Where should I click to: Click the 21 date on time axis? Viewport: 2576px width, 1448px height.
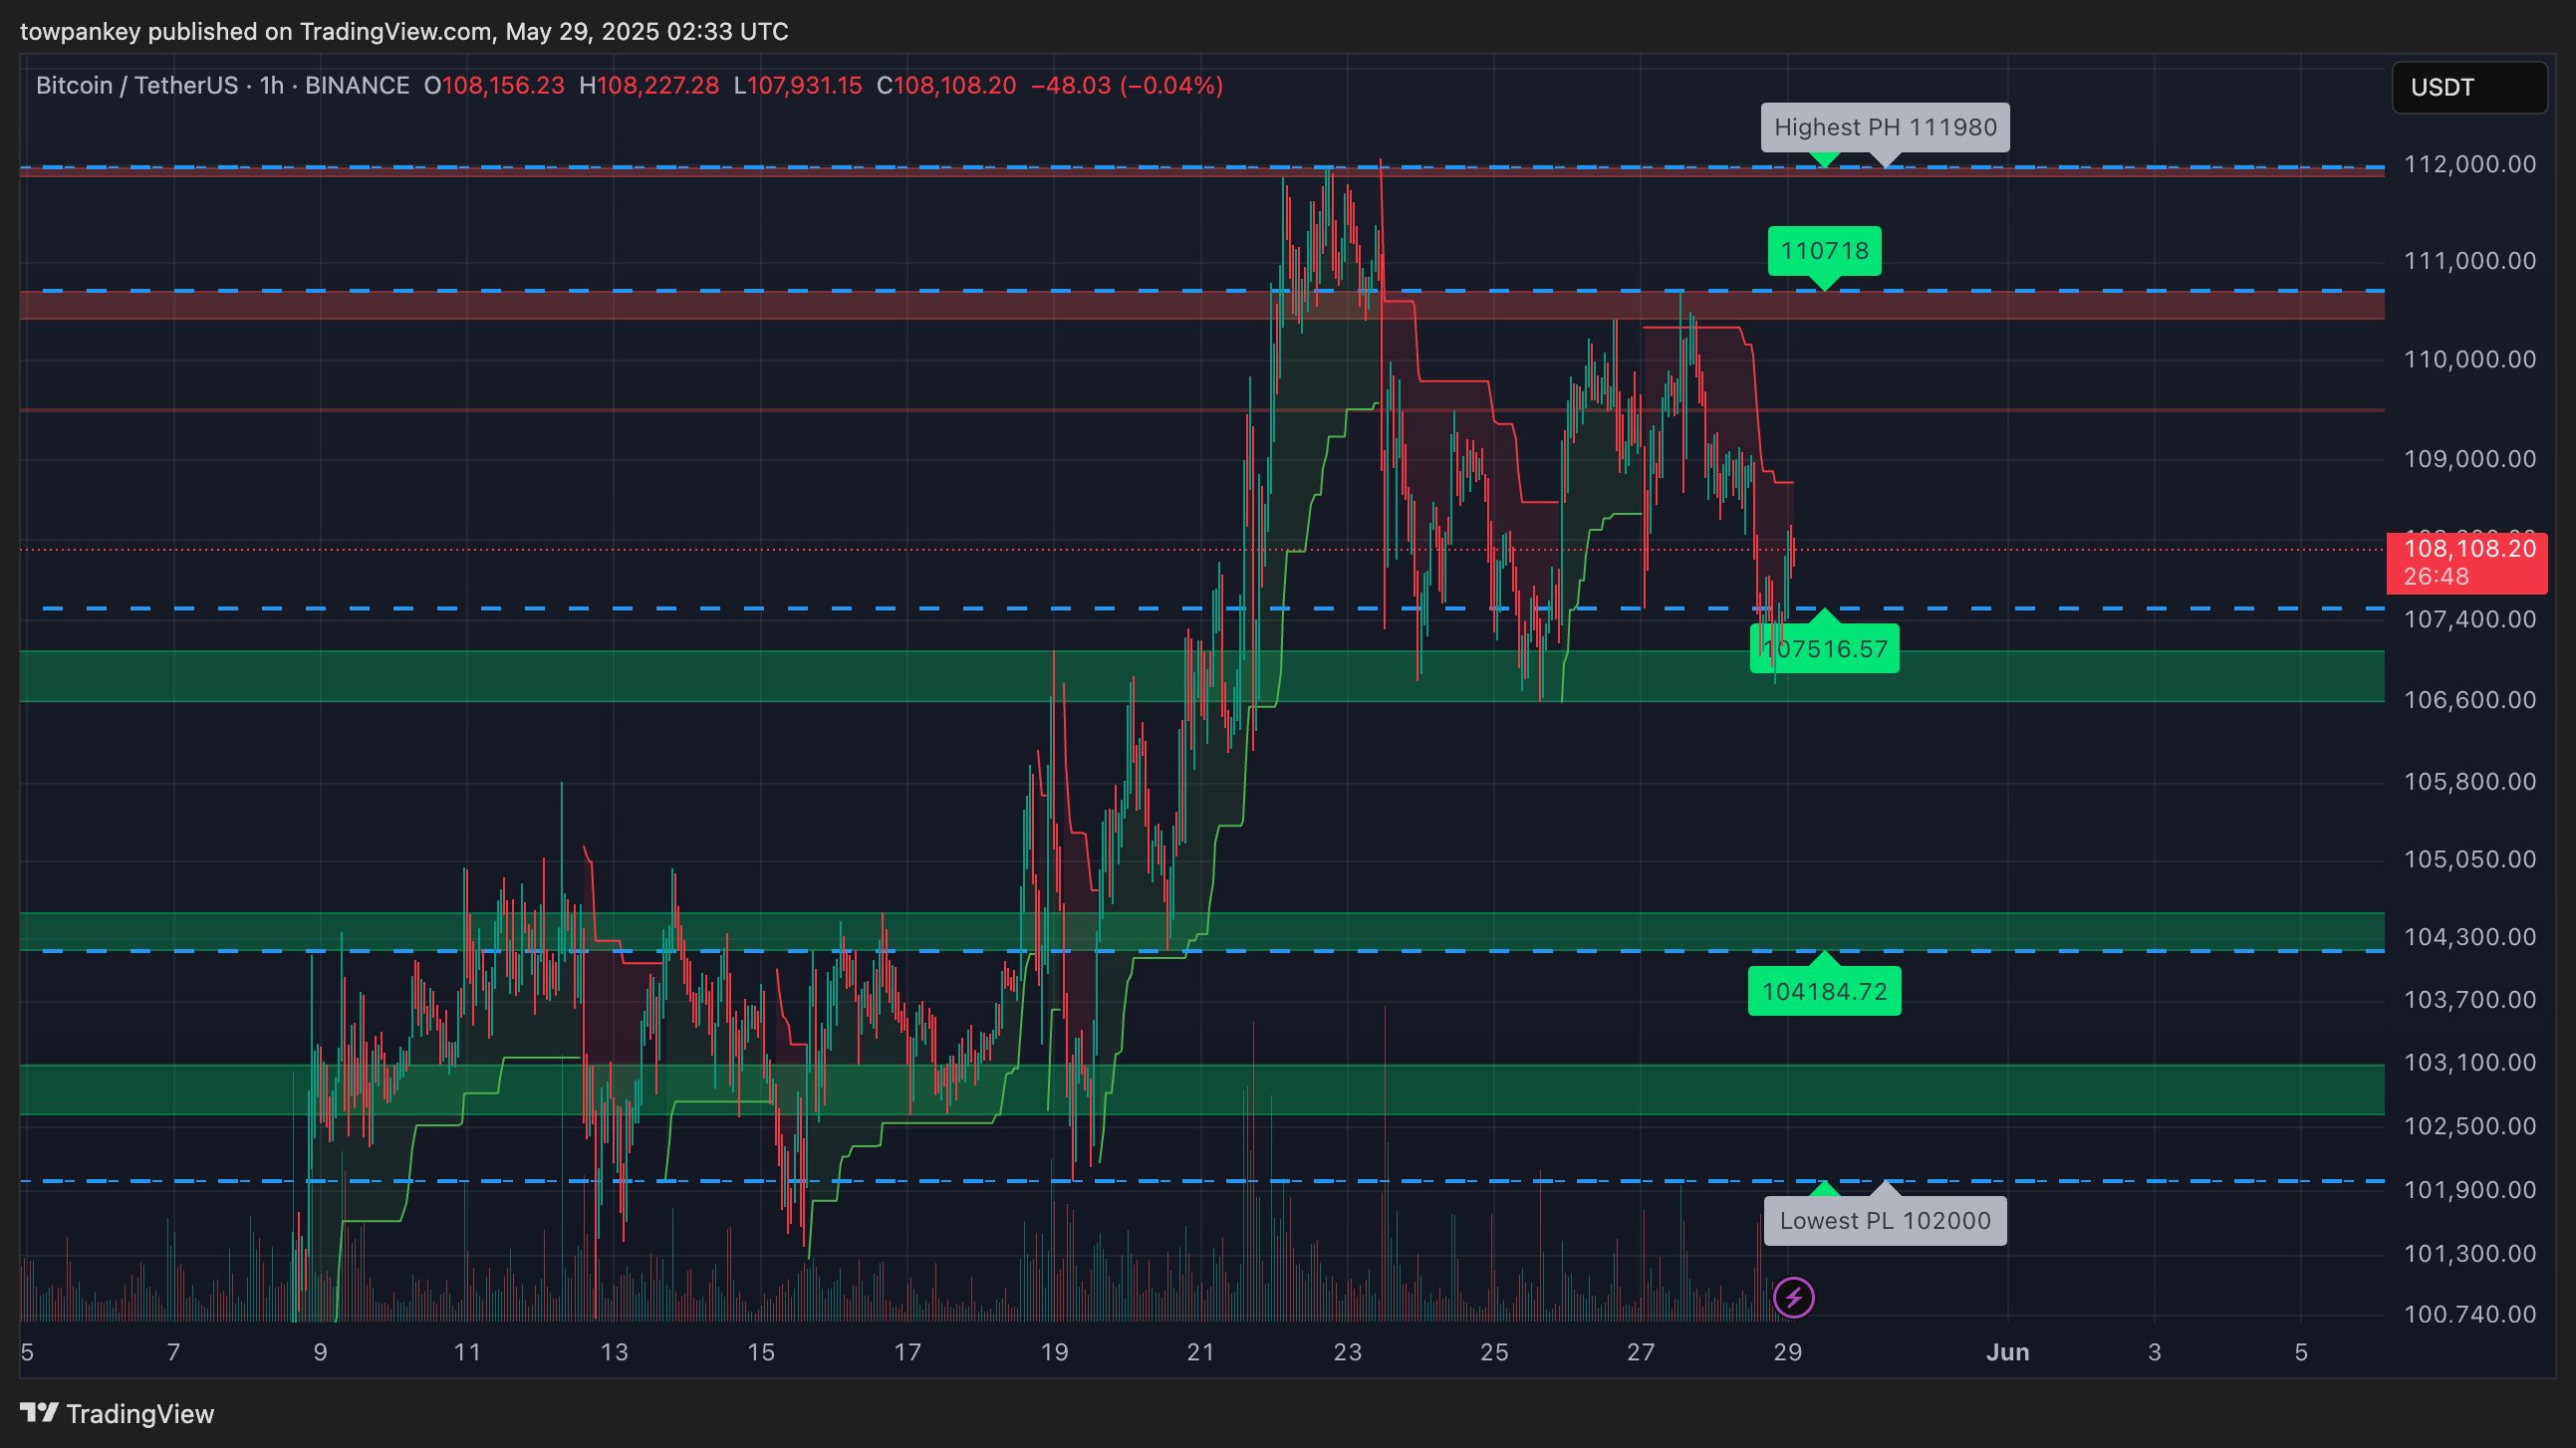click(x=1200, y=1352)
